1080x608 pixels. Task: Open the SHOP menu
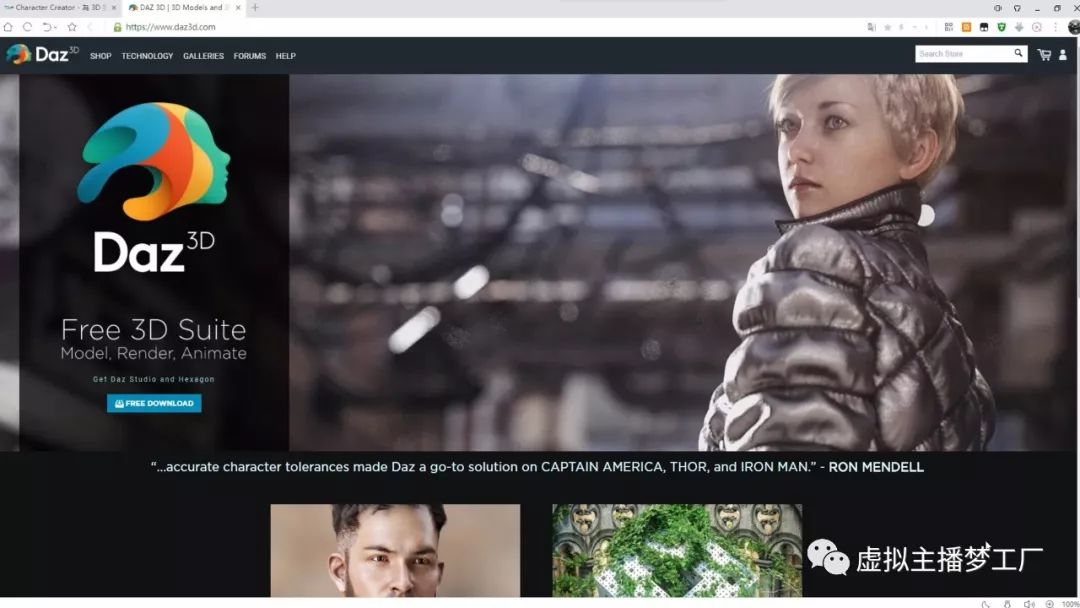point(101,56)
